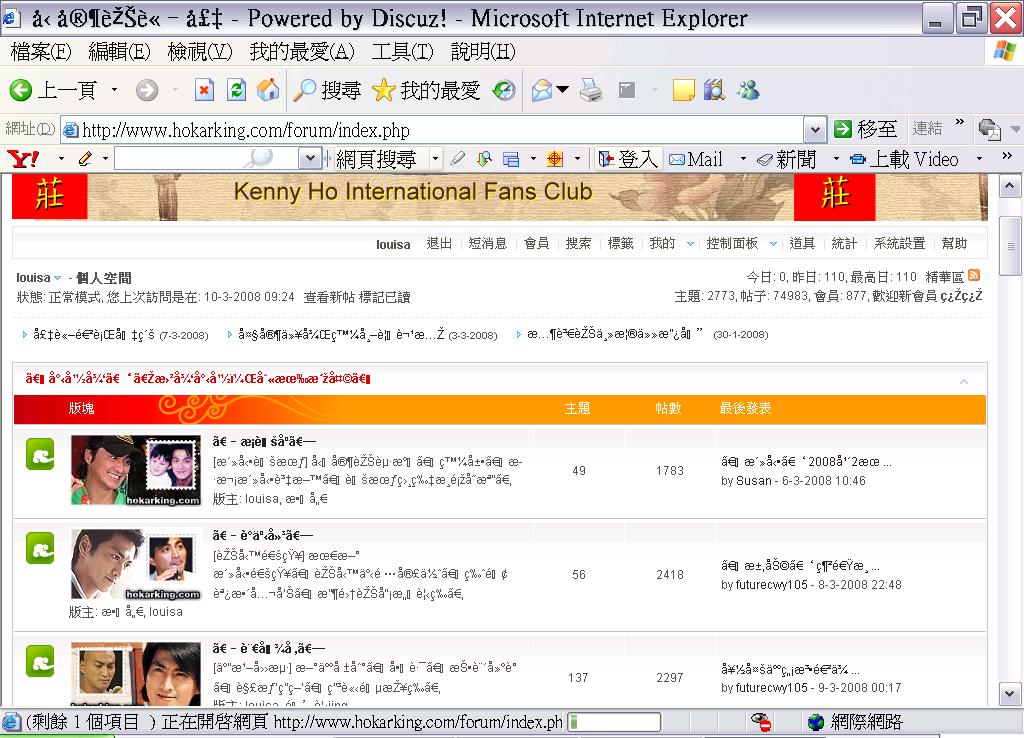The width and height of the screenshot is (1024, 738).
Task: Launch the Messenger people icon
Action: [x=748, y=90]
